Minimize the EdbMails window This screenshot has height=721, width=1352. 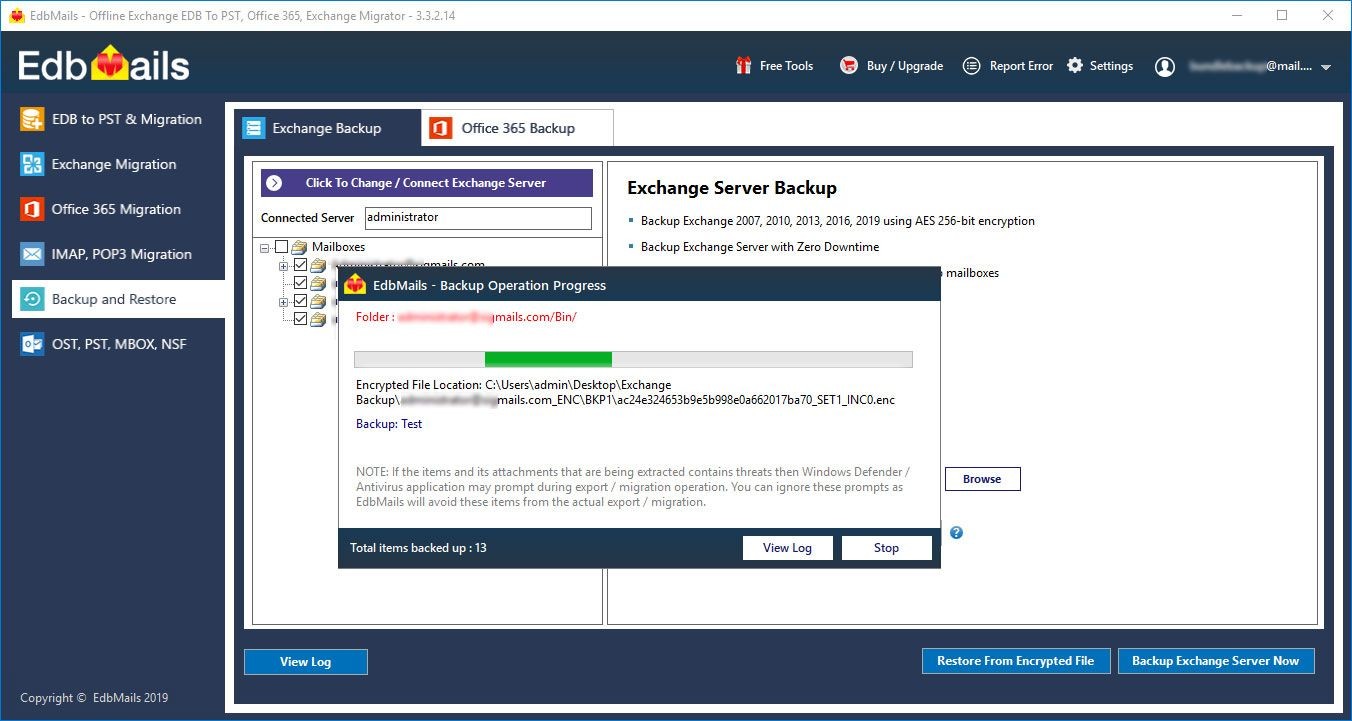pos(1237,16)
